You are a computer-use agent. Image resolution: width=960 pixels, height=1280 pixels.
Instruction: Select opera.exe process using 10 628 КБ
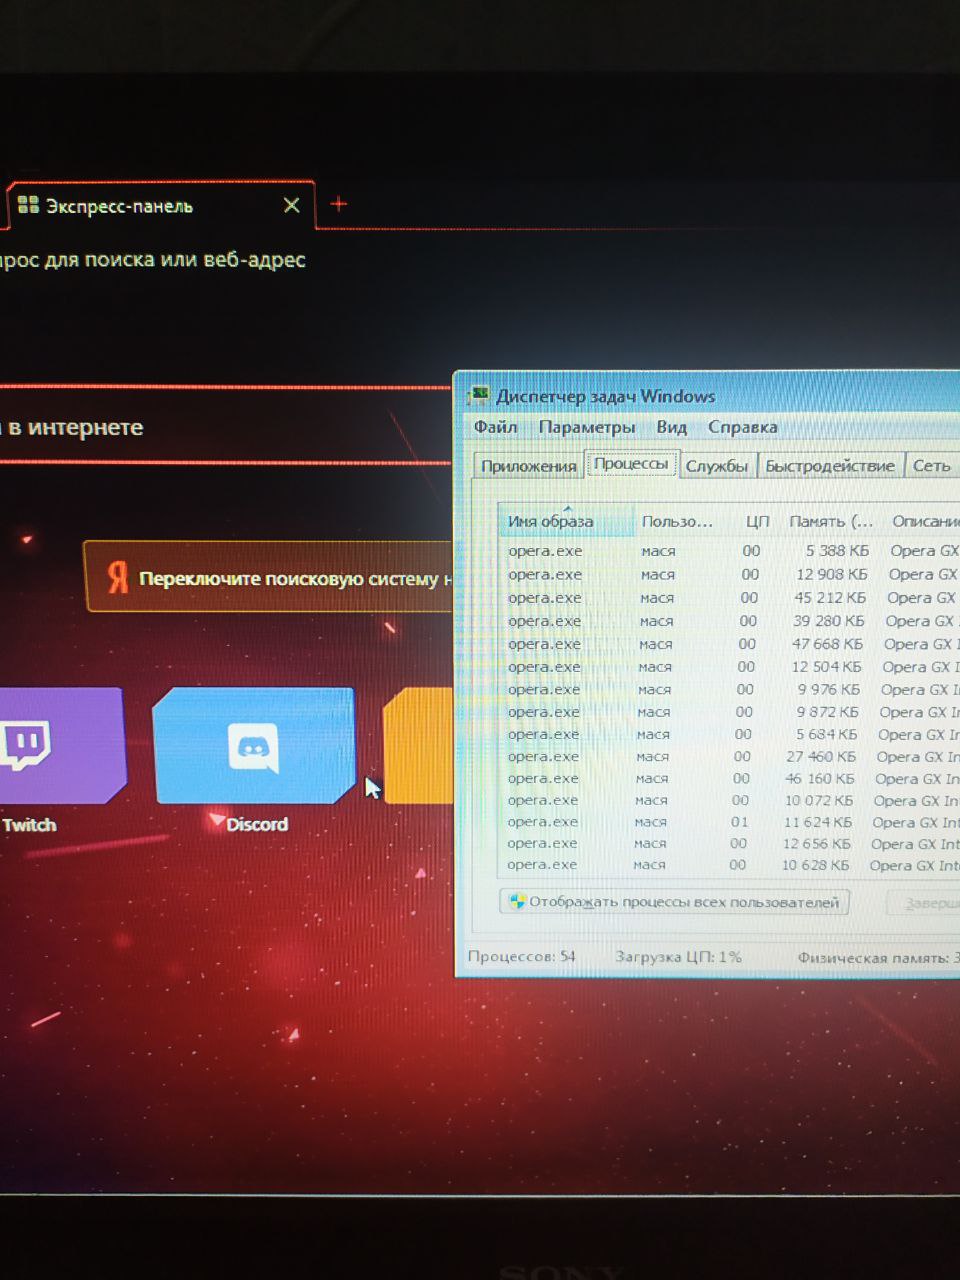[x=730, y=865]
